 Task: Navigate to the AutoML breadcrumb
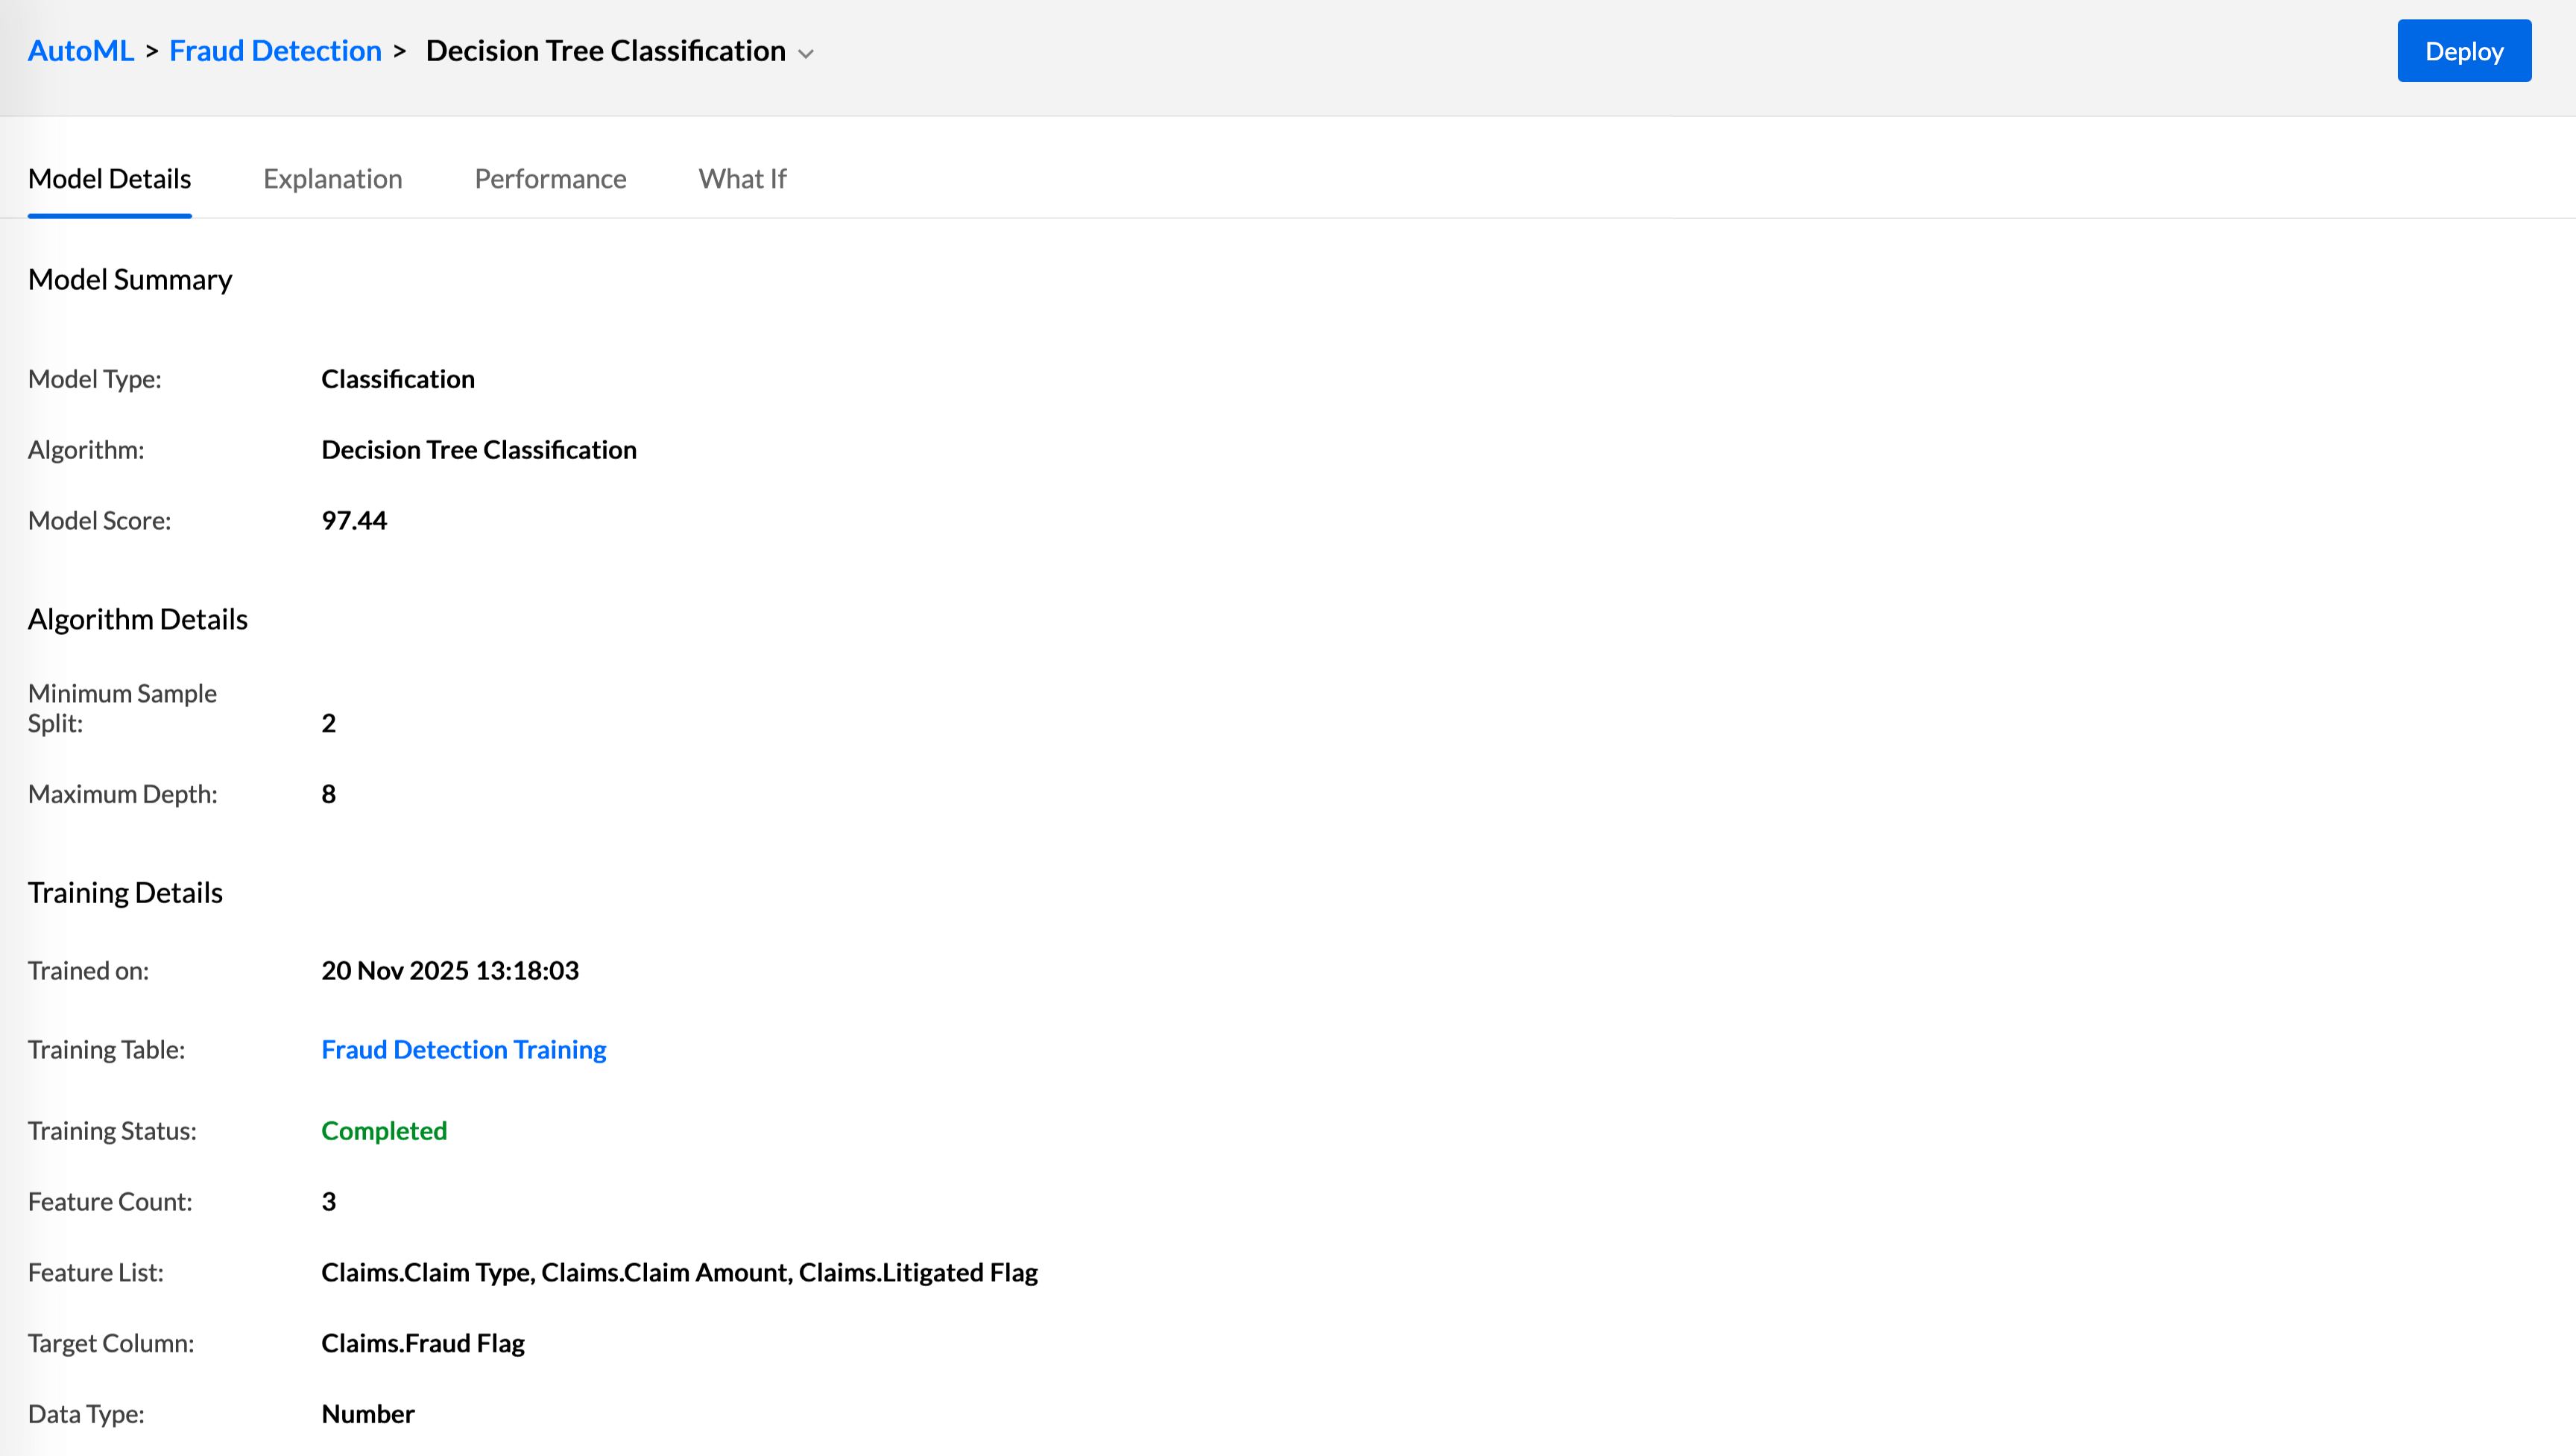(x=80, y=50)
